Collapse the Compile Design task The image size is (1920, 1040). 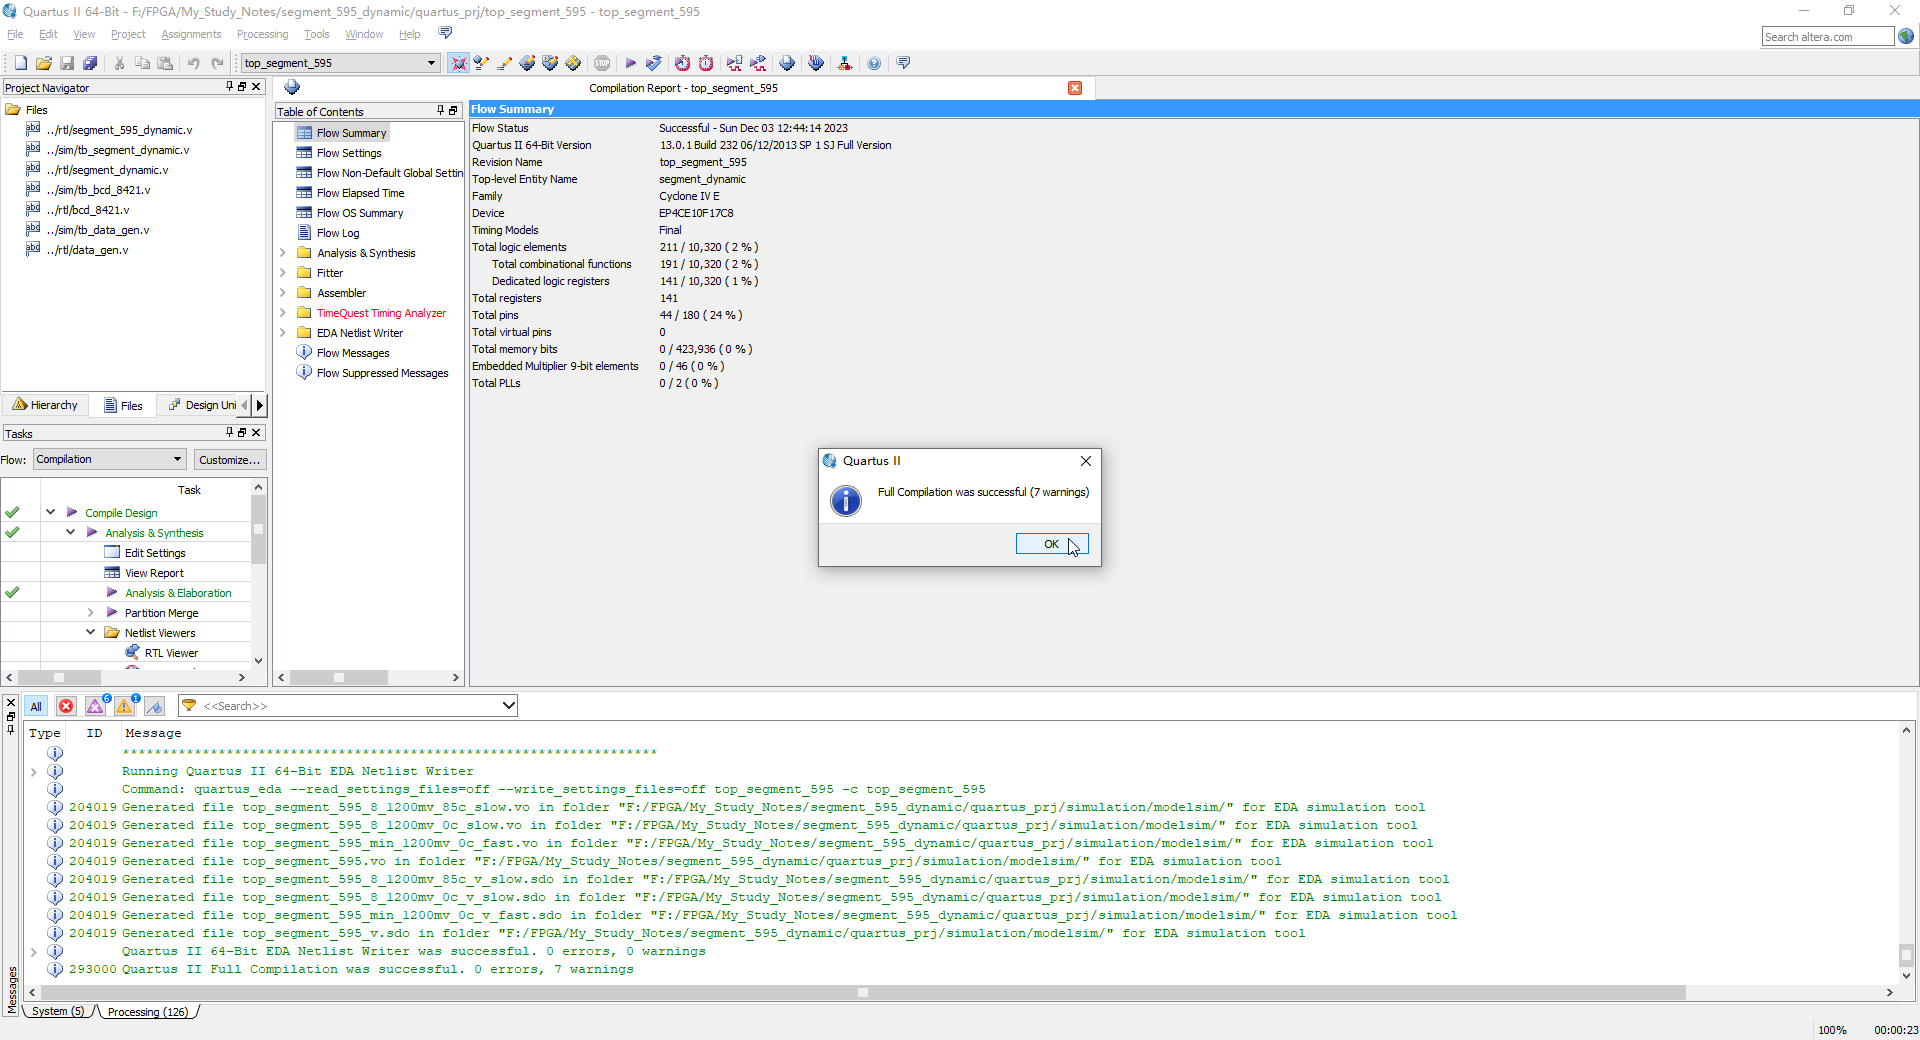coord(50,512)
